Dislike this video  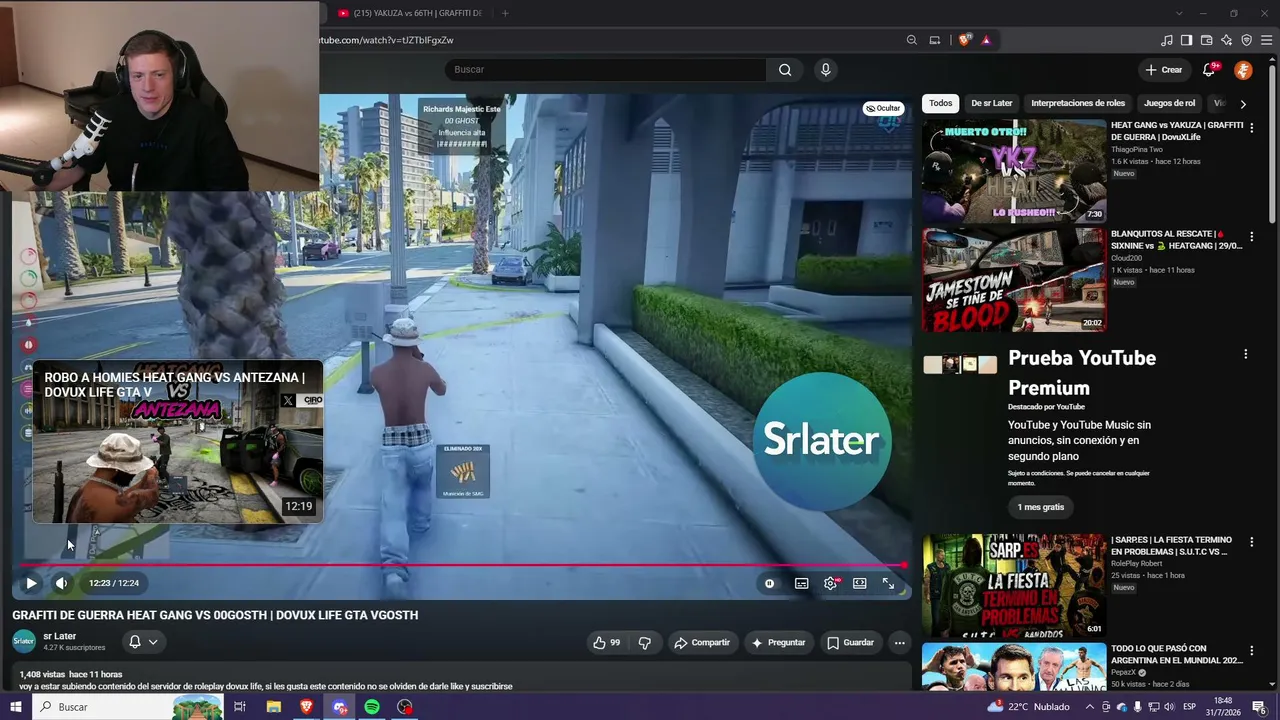tap(644, 643)
